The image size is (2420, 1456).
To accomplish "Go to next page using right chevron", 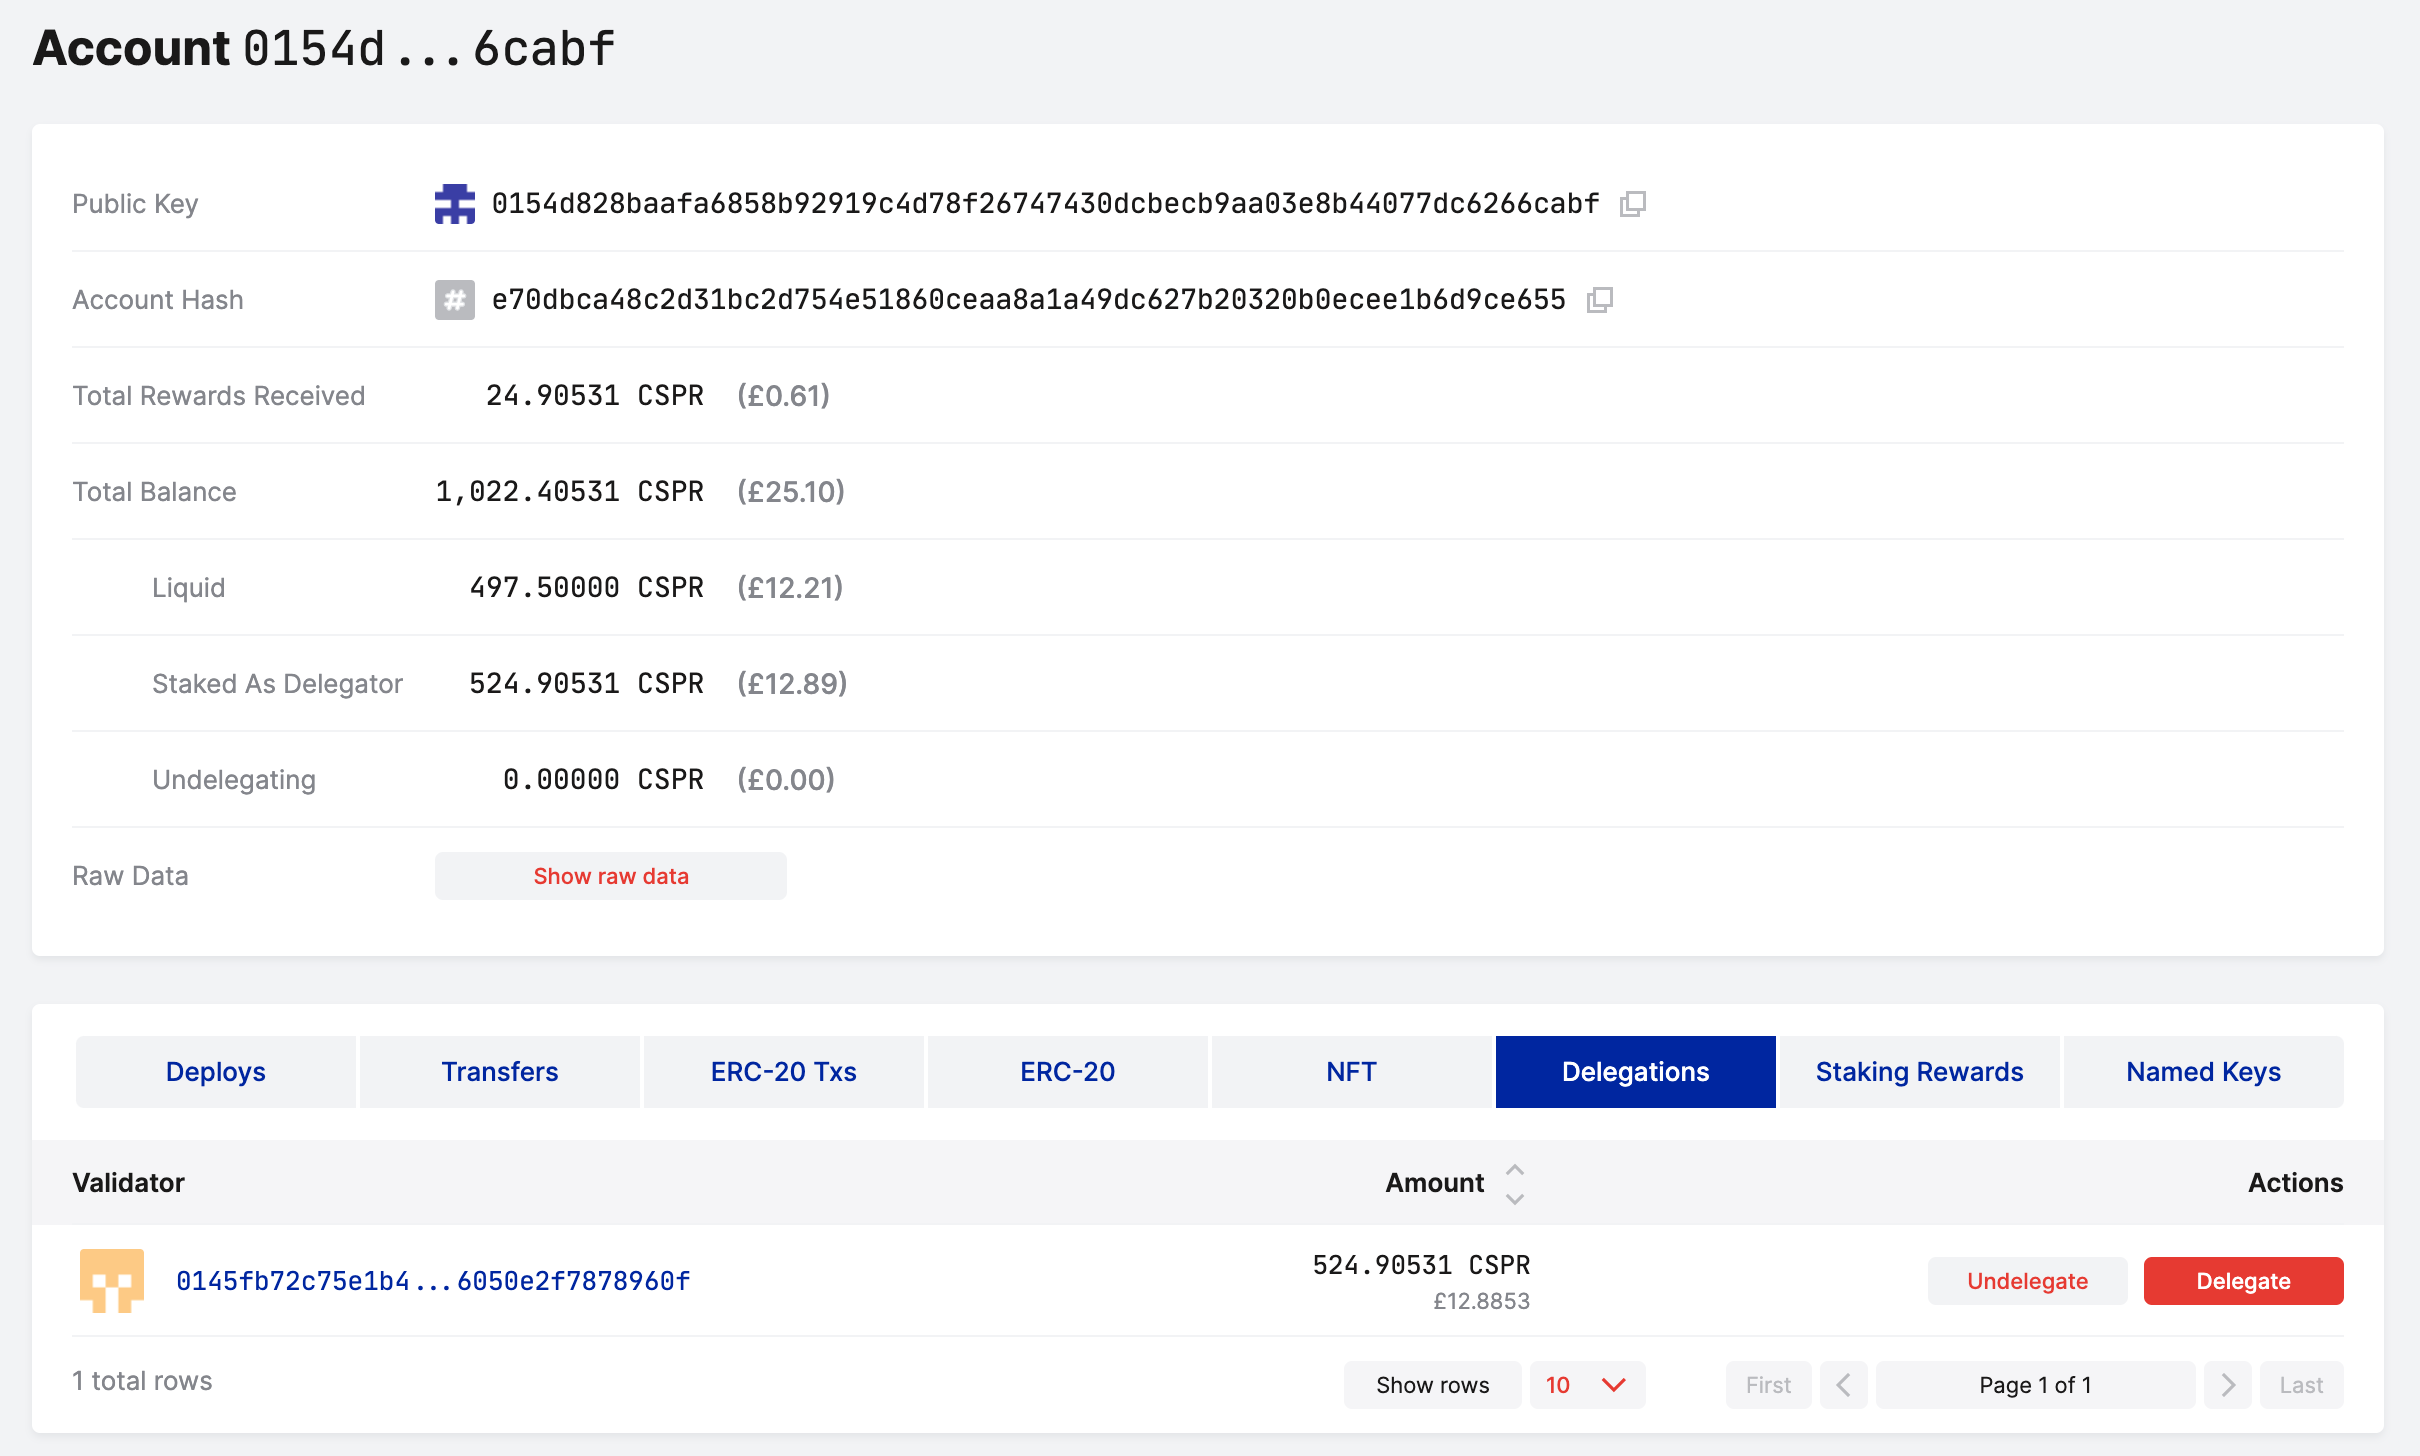I will (x=2227, y=1385).
